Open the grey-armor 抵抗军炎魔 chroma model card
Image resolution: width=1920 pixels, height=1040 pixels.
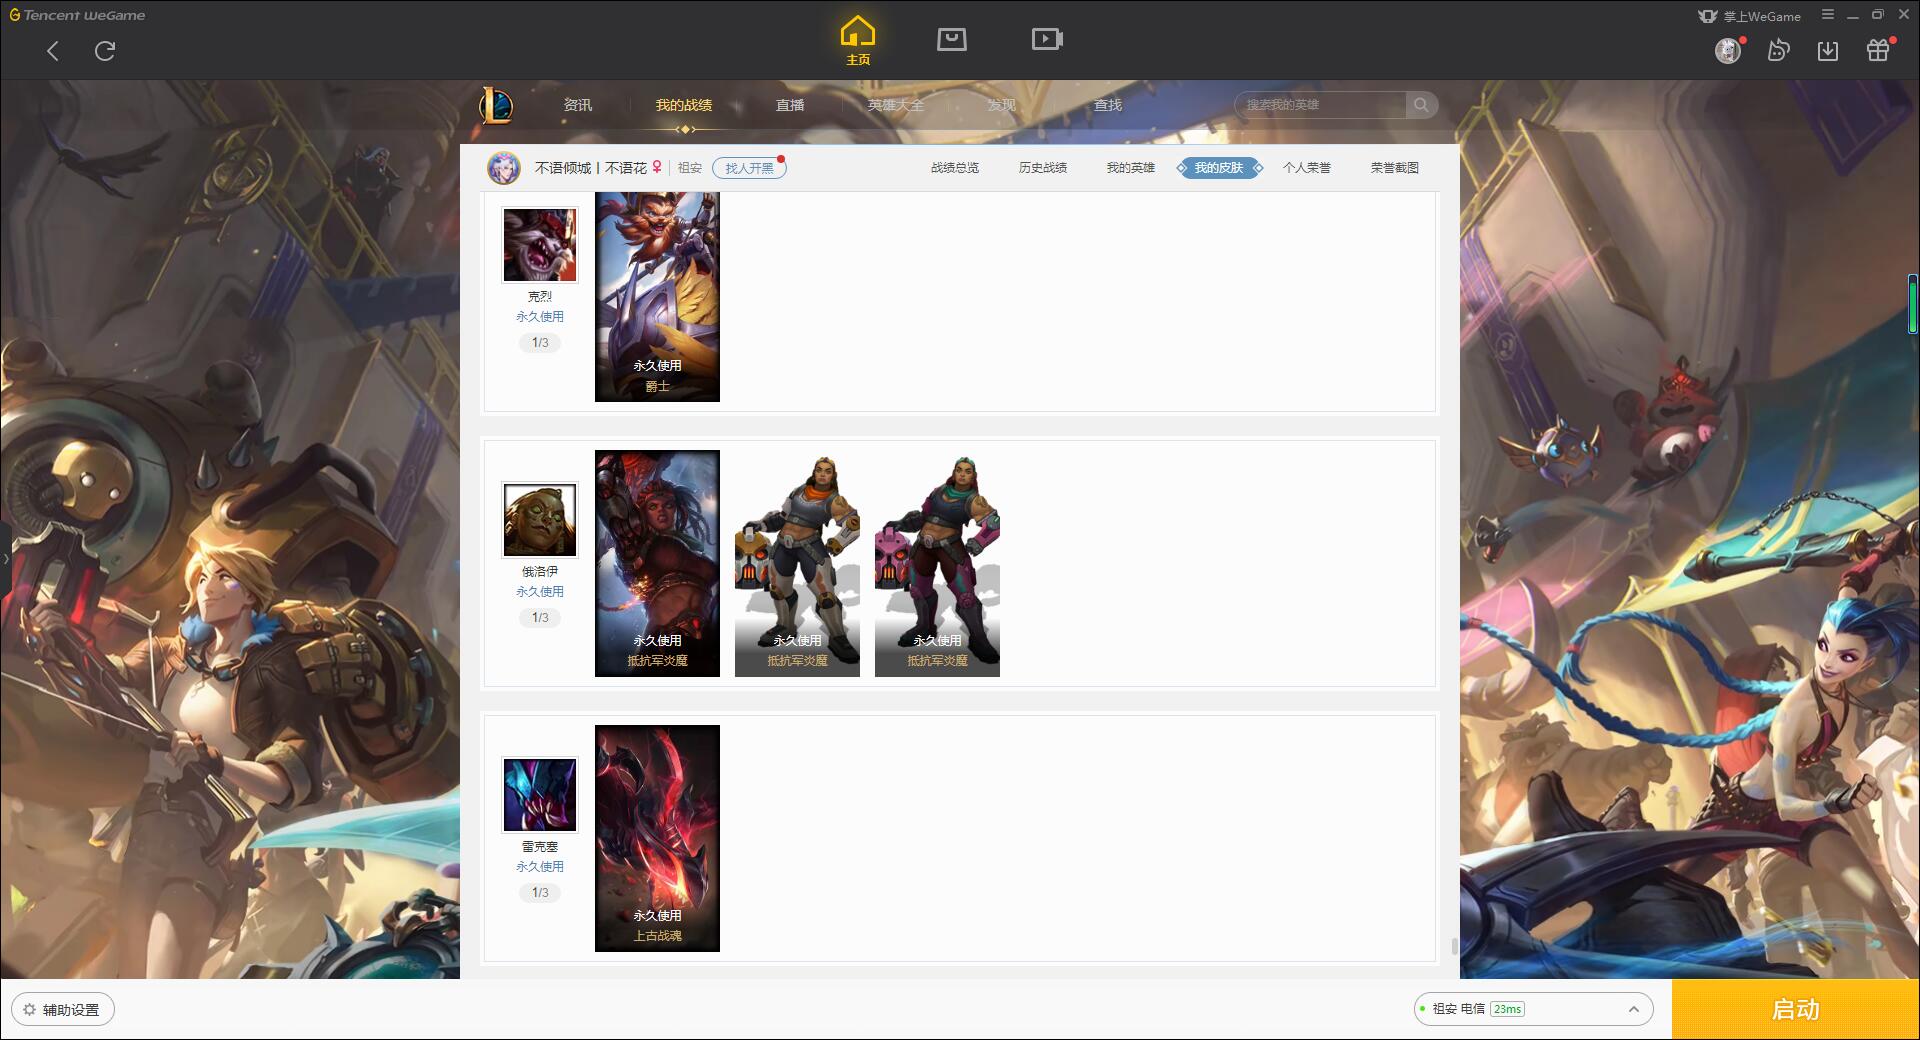coord(797,563)
